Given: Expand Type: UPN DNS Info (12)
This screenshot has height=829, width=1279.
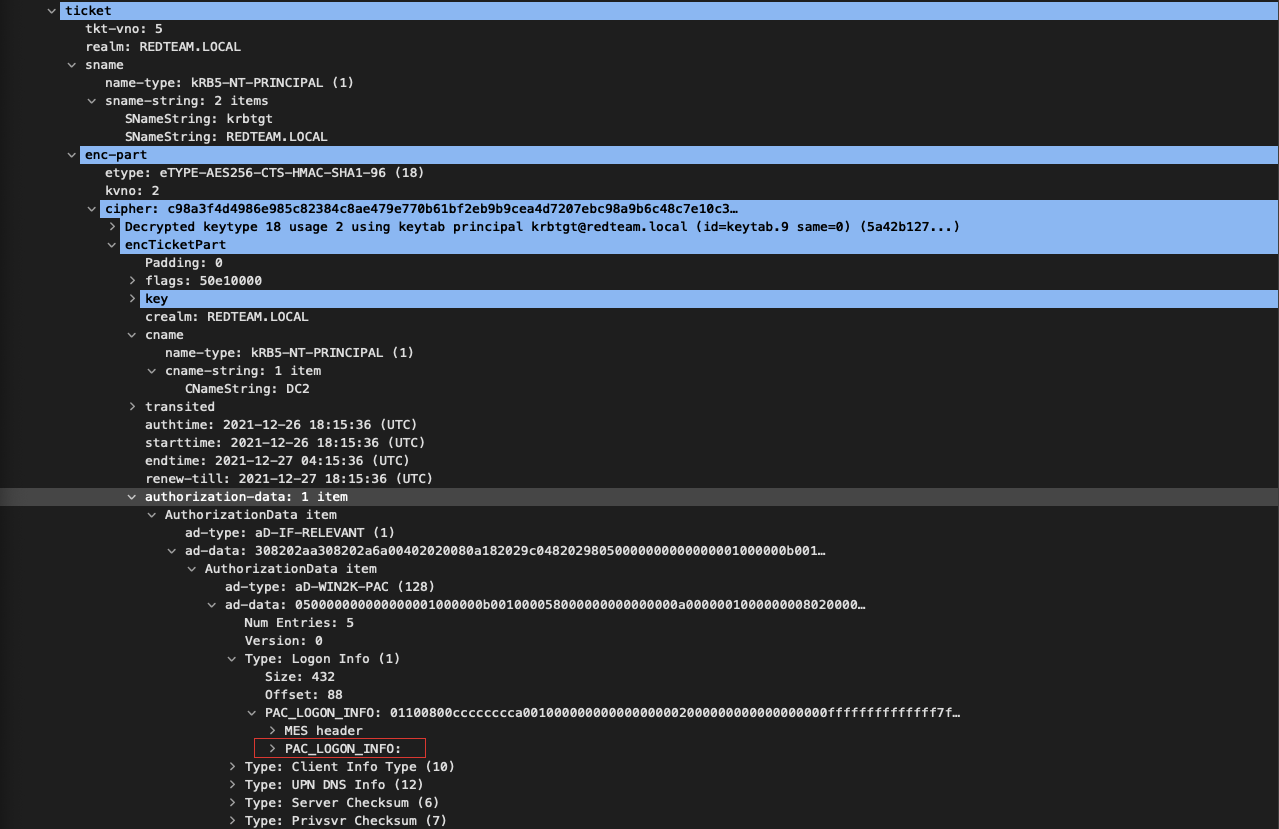Looking at the screenshot, I should (x=232, y=785).
